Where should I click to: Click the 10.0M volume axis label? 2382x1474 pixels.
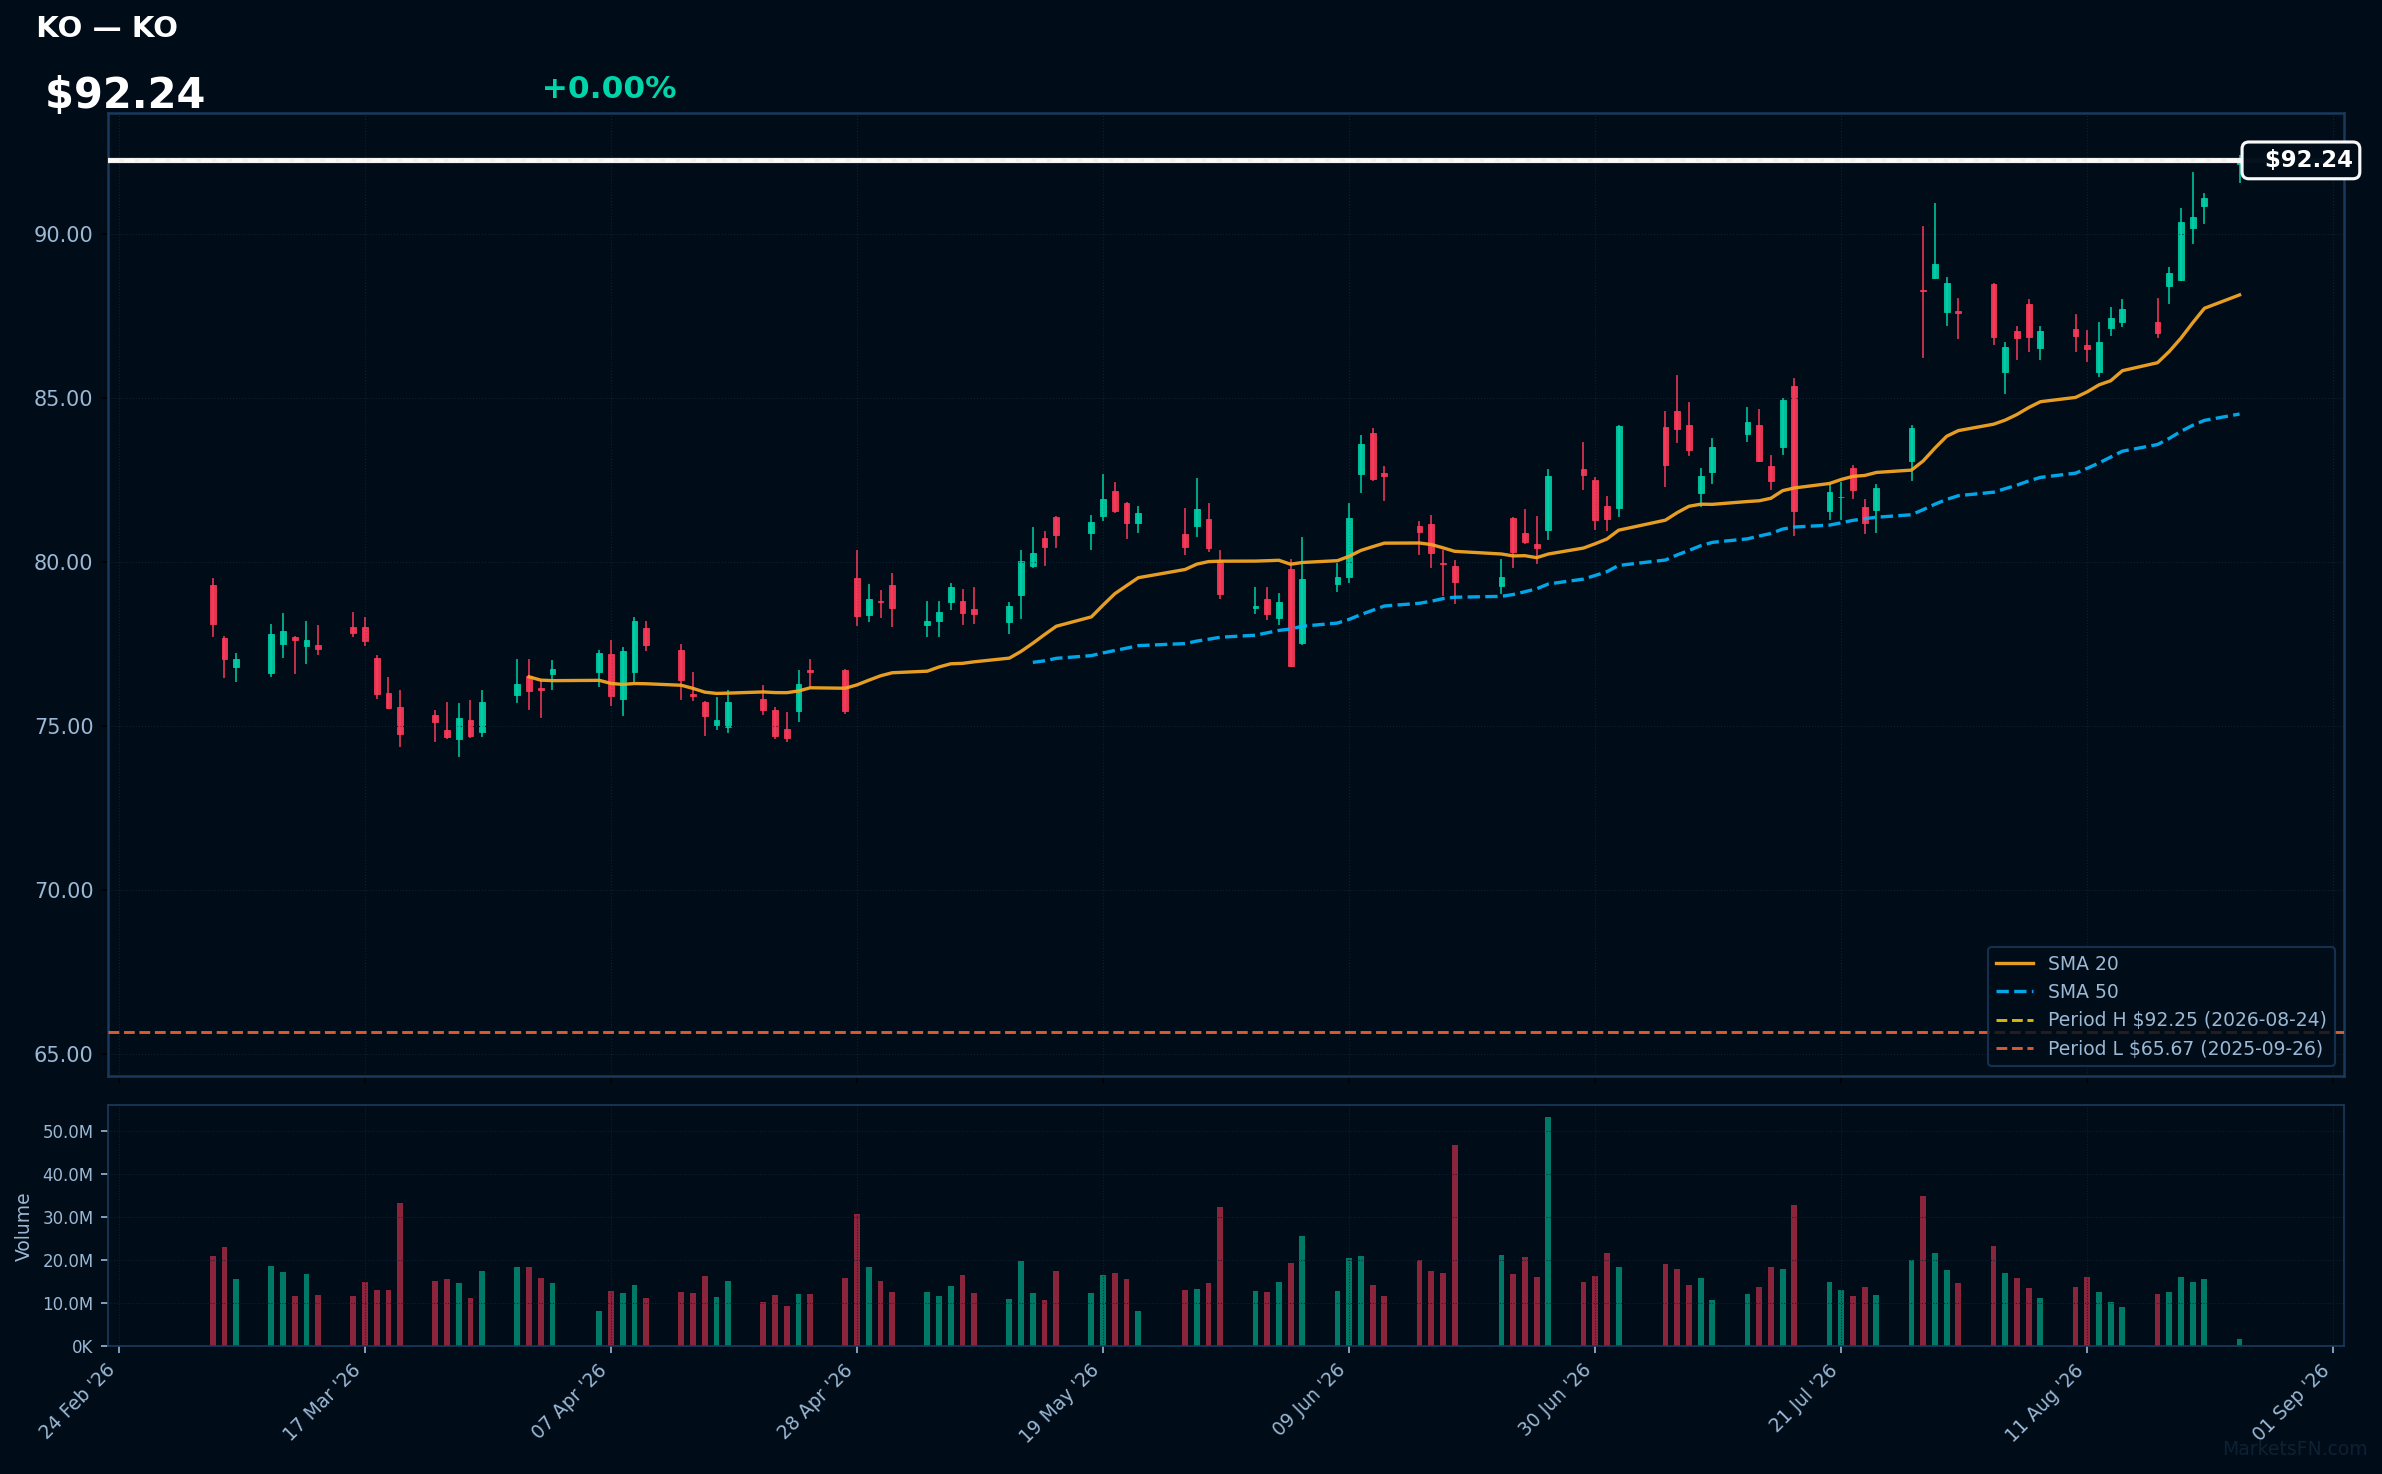coord(67,1303)
